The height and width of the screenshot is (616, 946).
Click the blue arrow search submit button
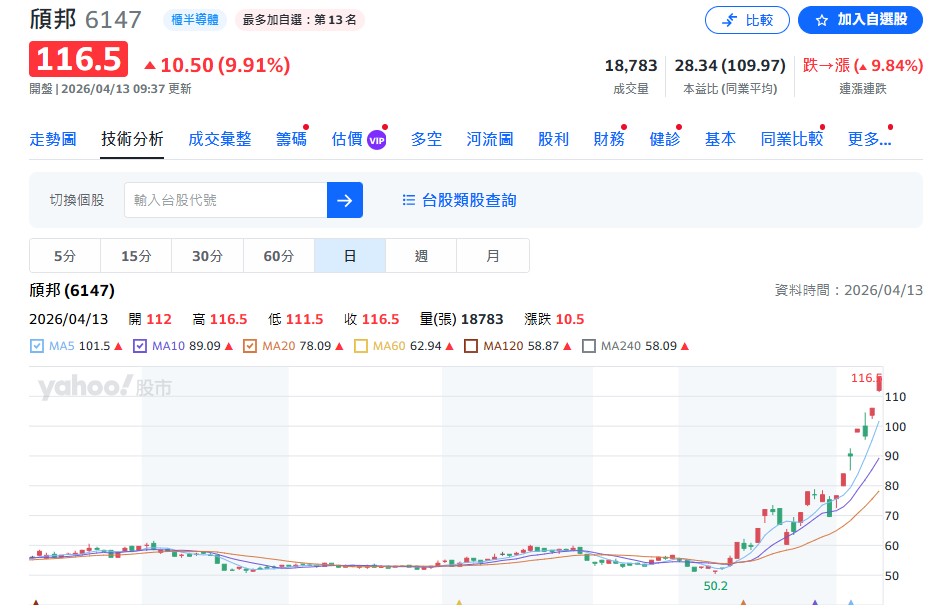tap(344, 200)
